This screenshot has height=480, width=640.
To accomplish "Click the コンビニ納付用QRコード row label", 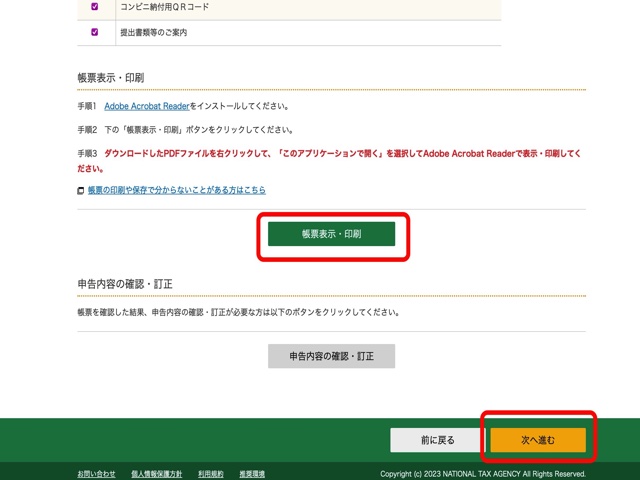I will click(x=164, y=7).
